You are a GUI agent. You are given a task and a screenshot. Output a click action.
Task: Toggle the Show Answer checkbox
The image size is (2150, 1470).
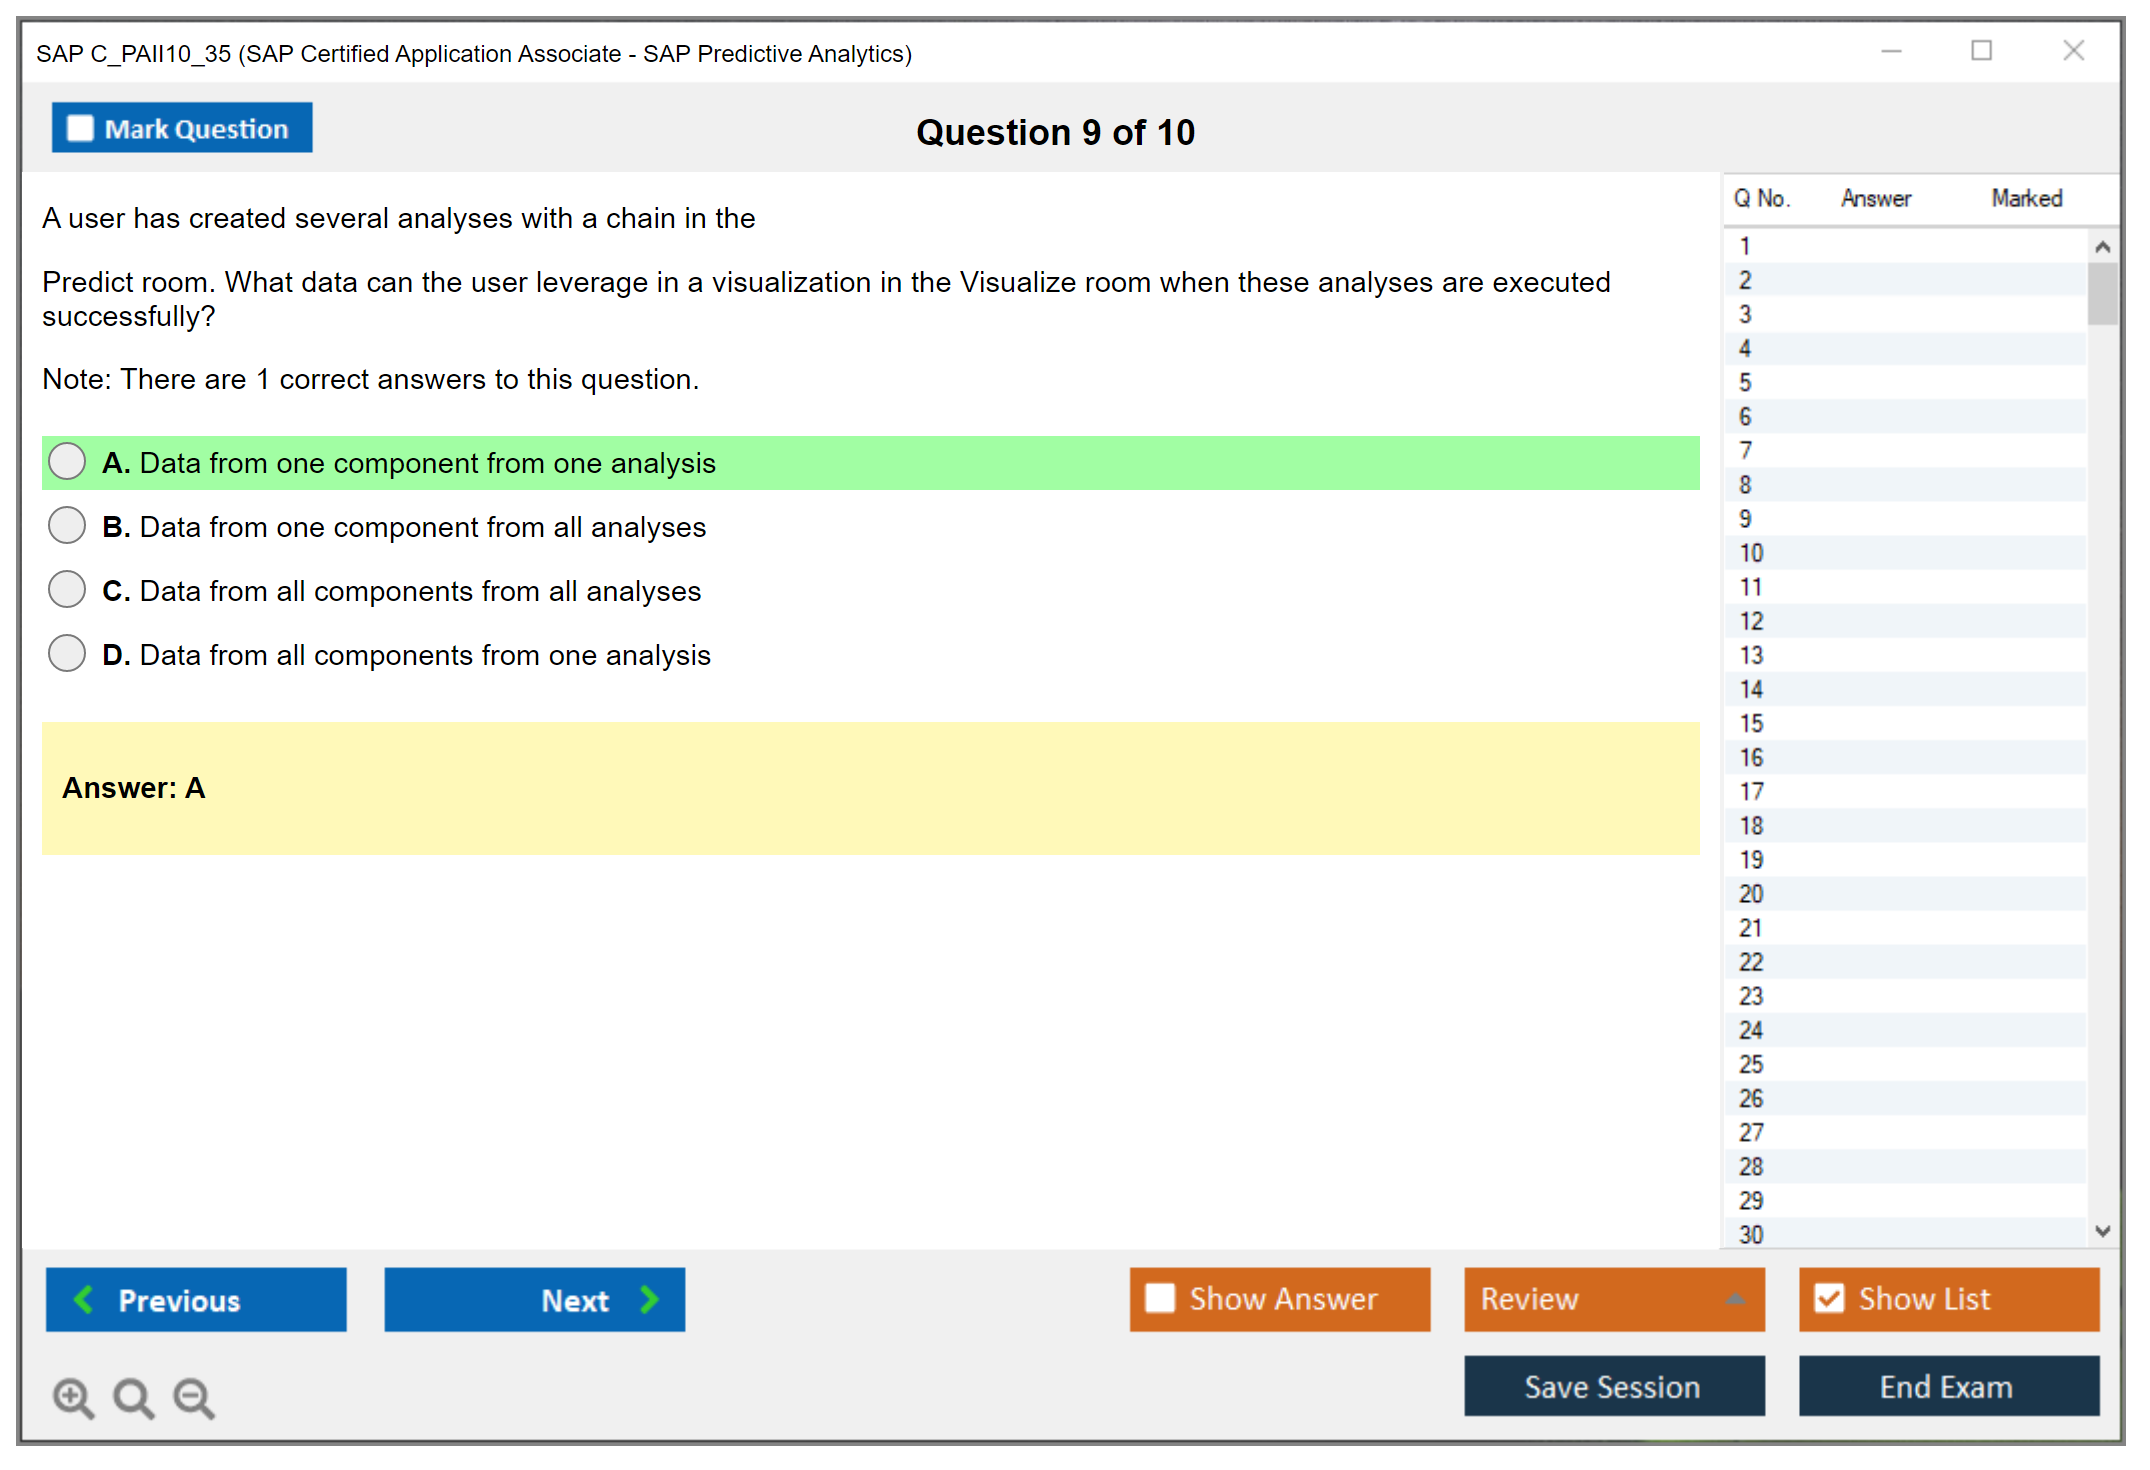(1160, 1298)
